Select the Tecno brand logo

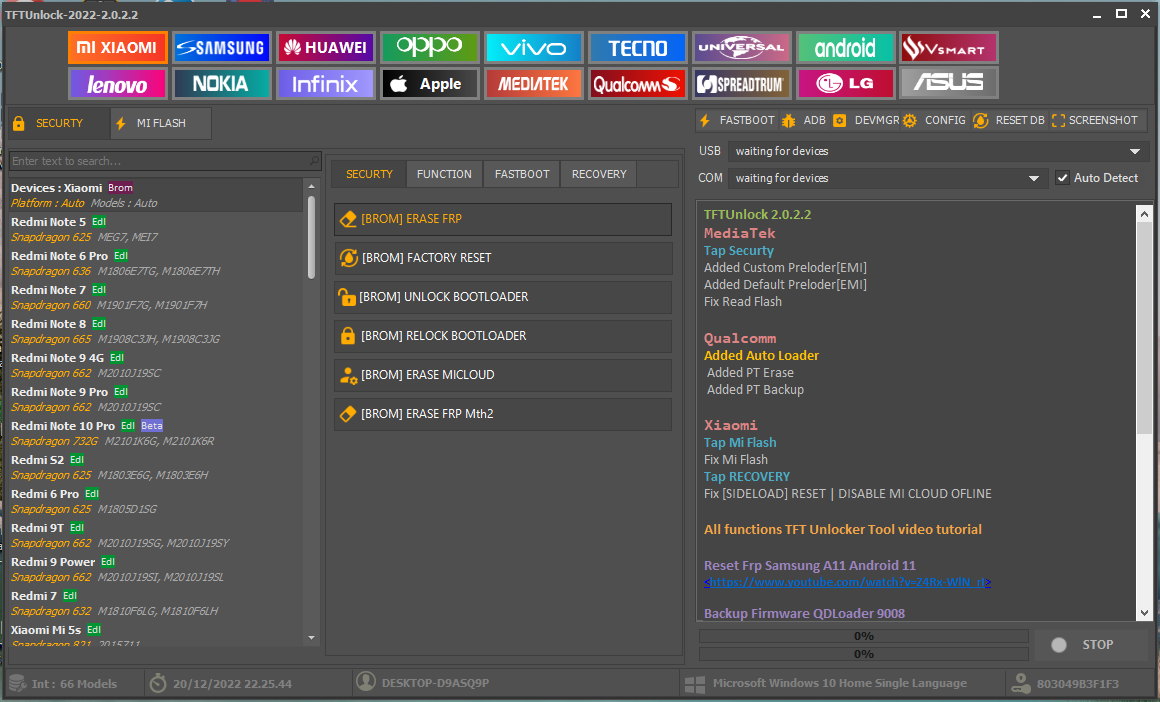(x=638, y=48)
